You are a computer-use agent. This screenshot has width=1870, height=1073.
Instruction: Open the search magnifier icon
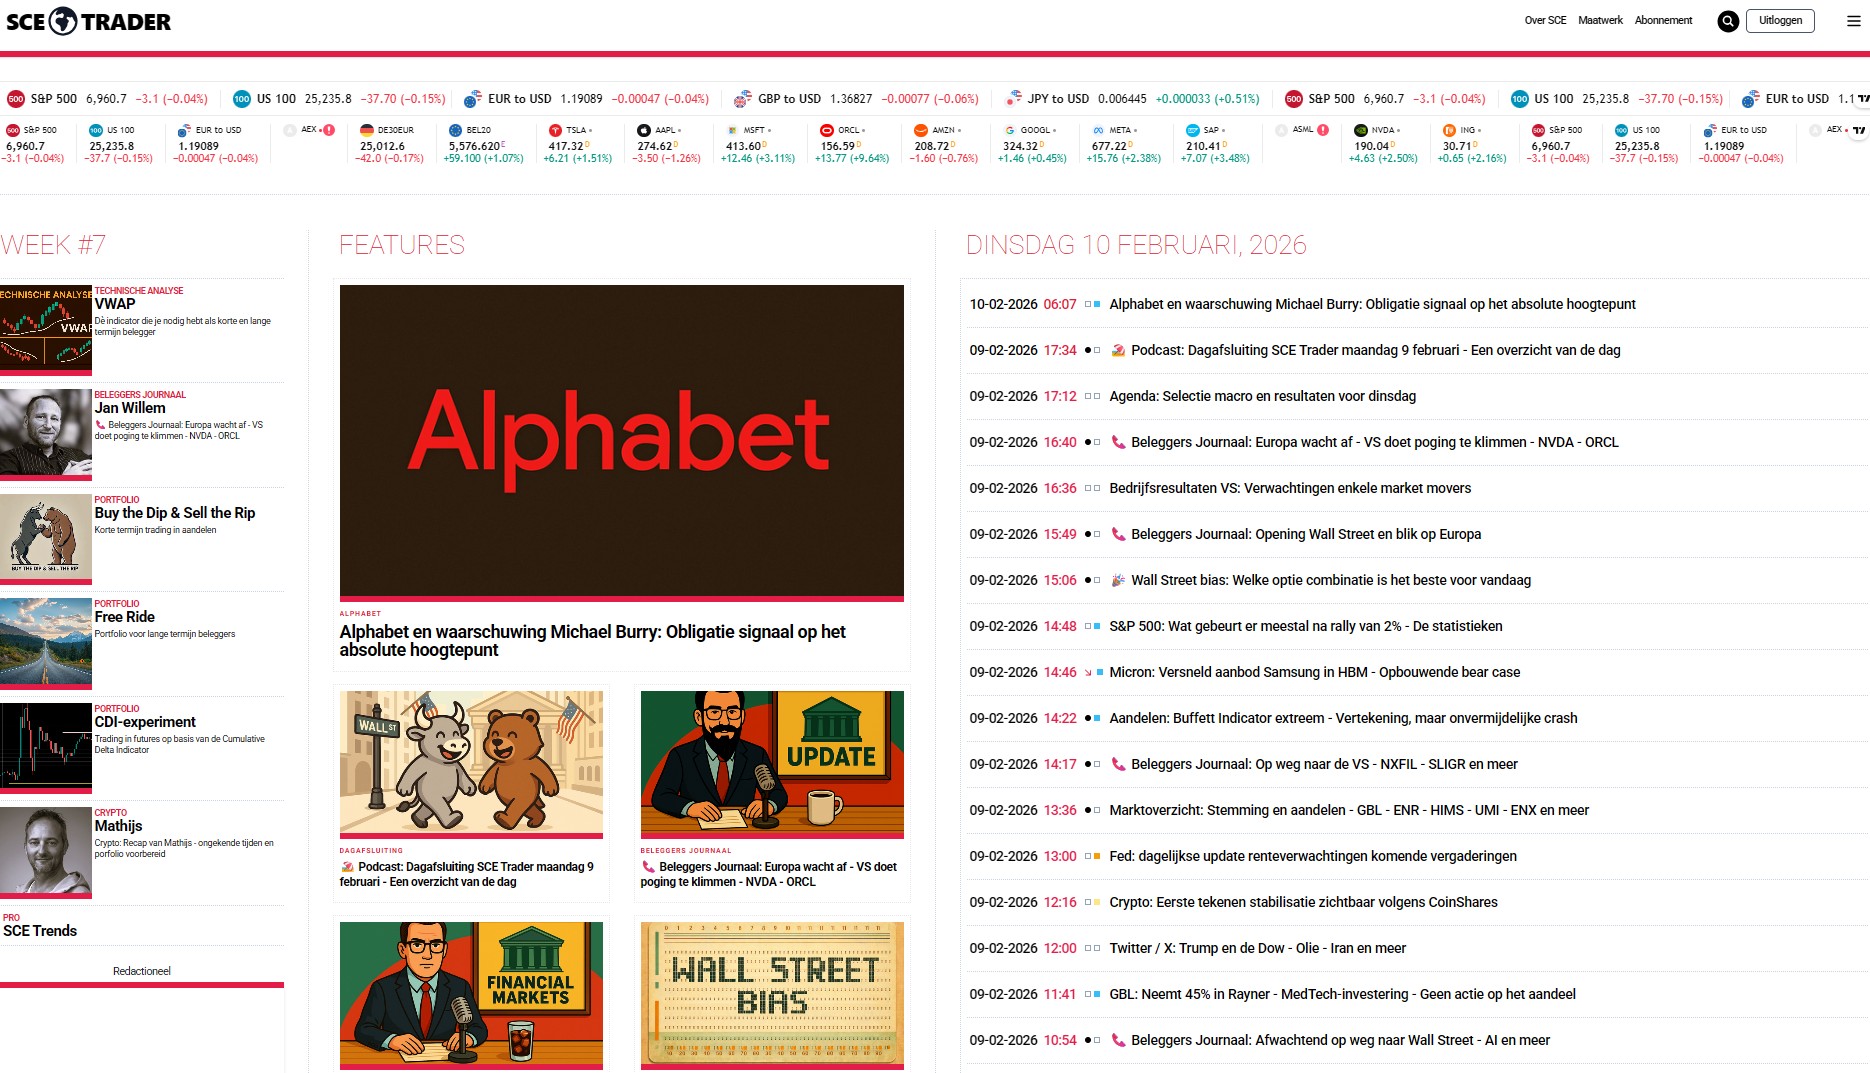pyautogui.click(x=1728, y=21)
